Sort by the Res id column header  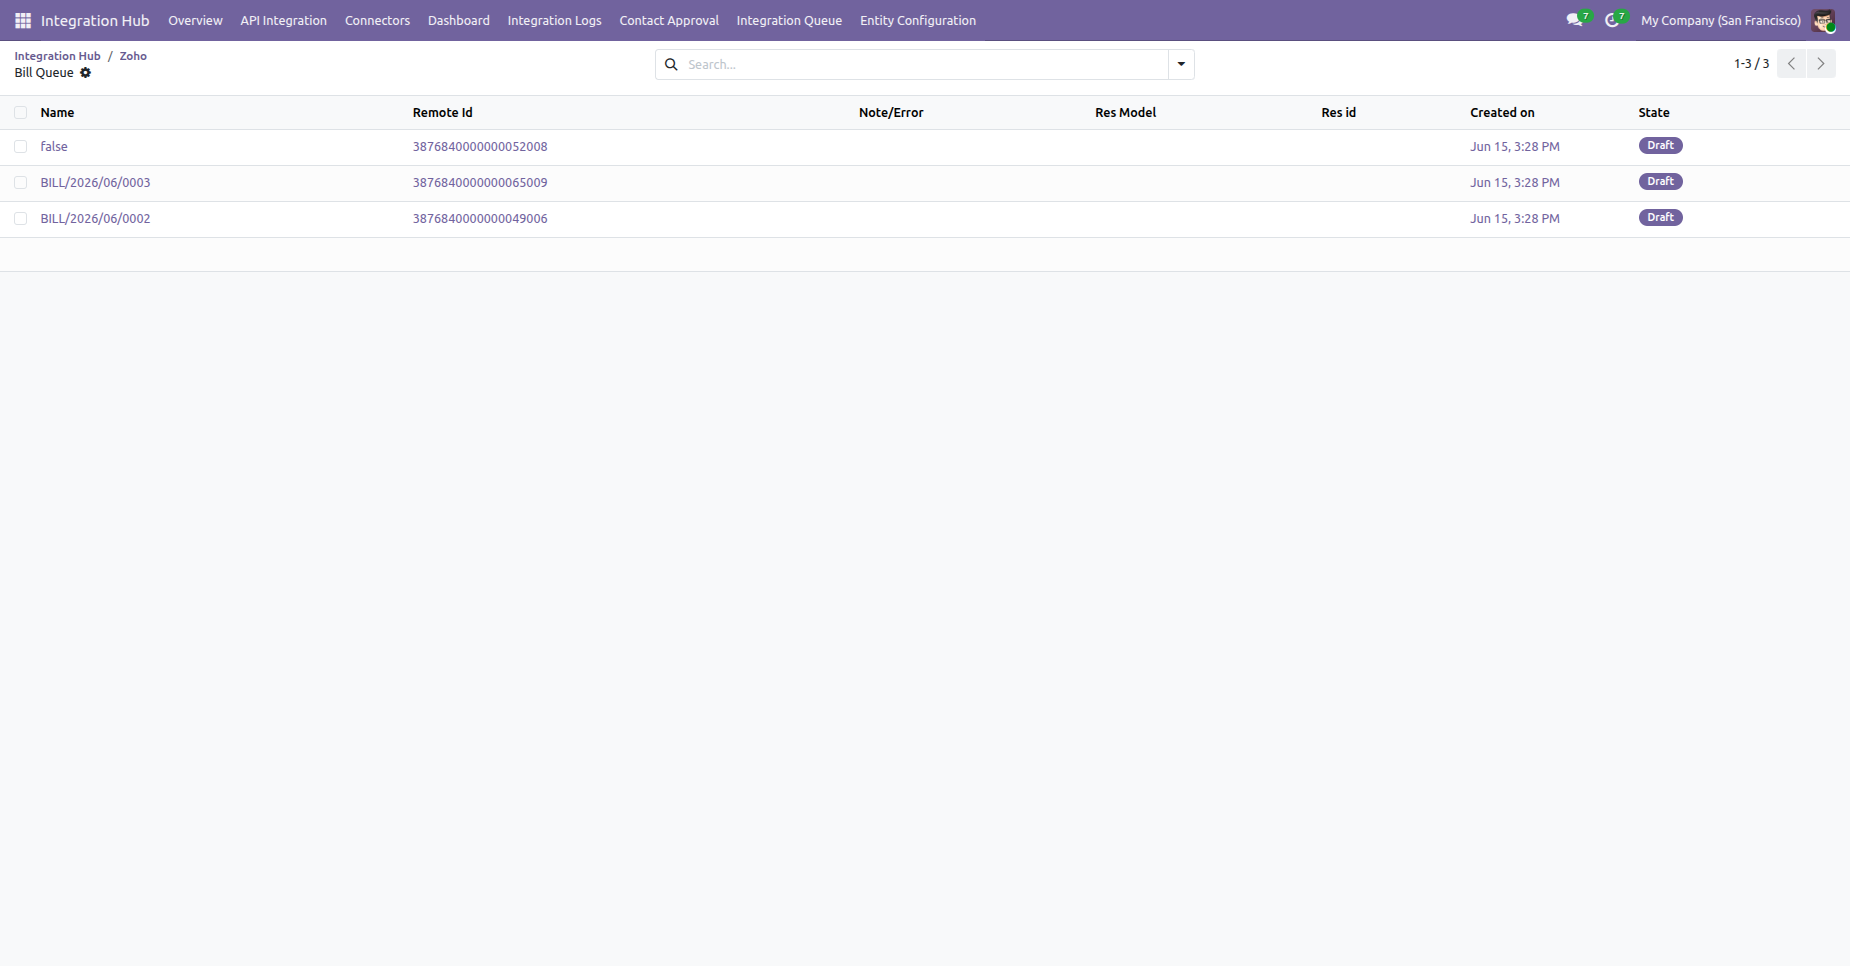click(x=1338, y=113)
